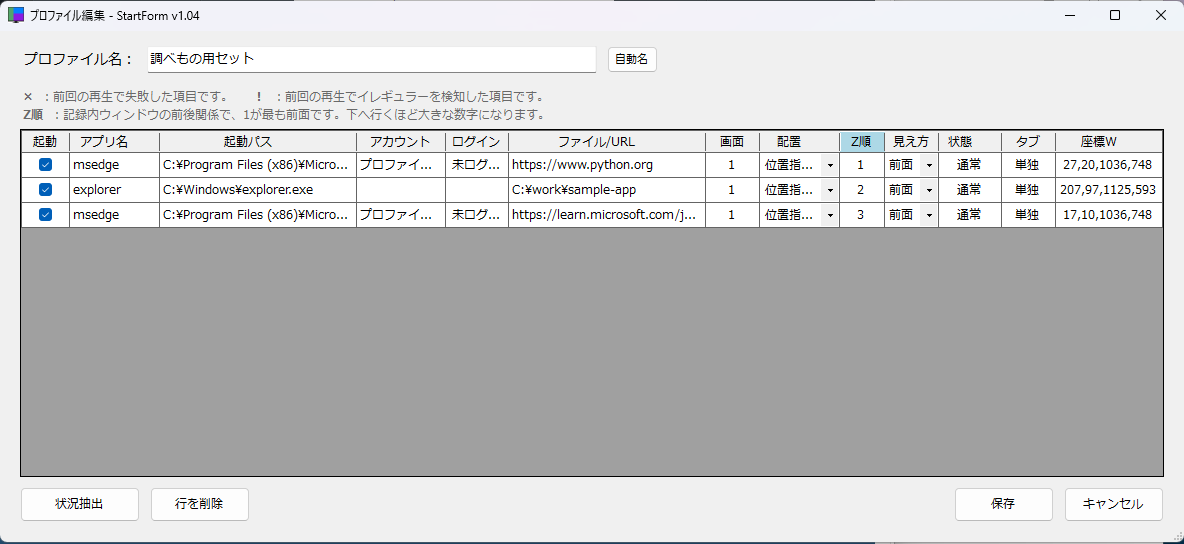Select the C:¥work¥sample-app cell
This screenshot has height=544, width=1184.
pos(607,190)
